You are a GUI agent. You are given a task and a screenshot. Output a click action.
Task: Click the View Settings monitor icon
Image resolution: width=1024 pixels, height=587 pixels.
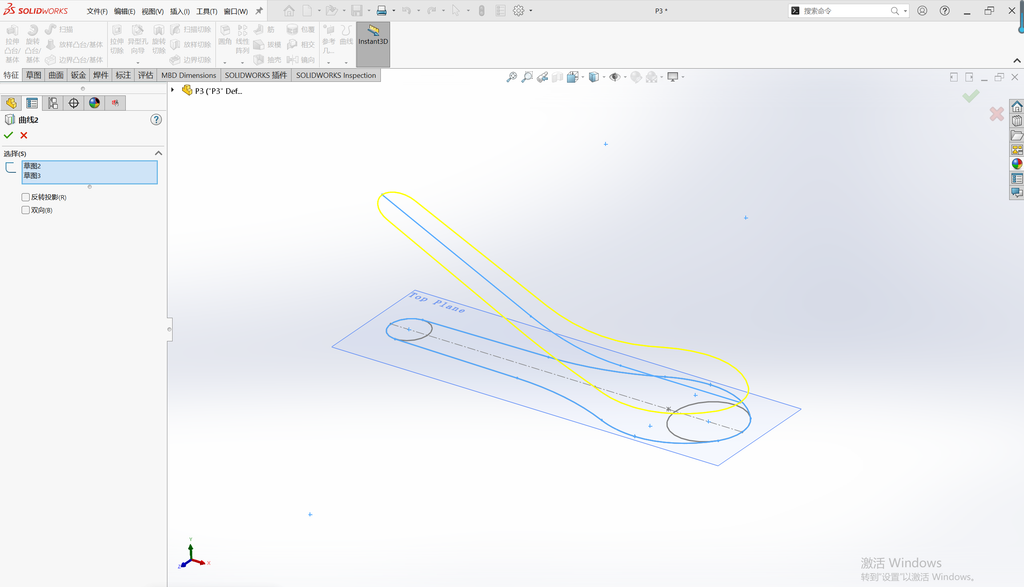[673, 77]
